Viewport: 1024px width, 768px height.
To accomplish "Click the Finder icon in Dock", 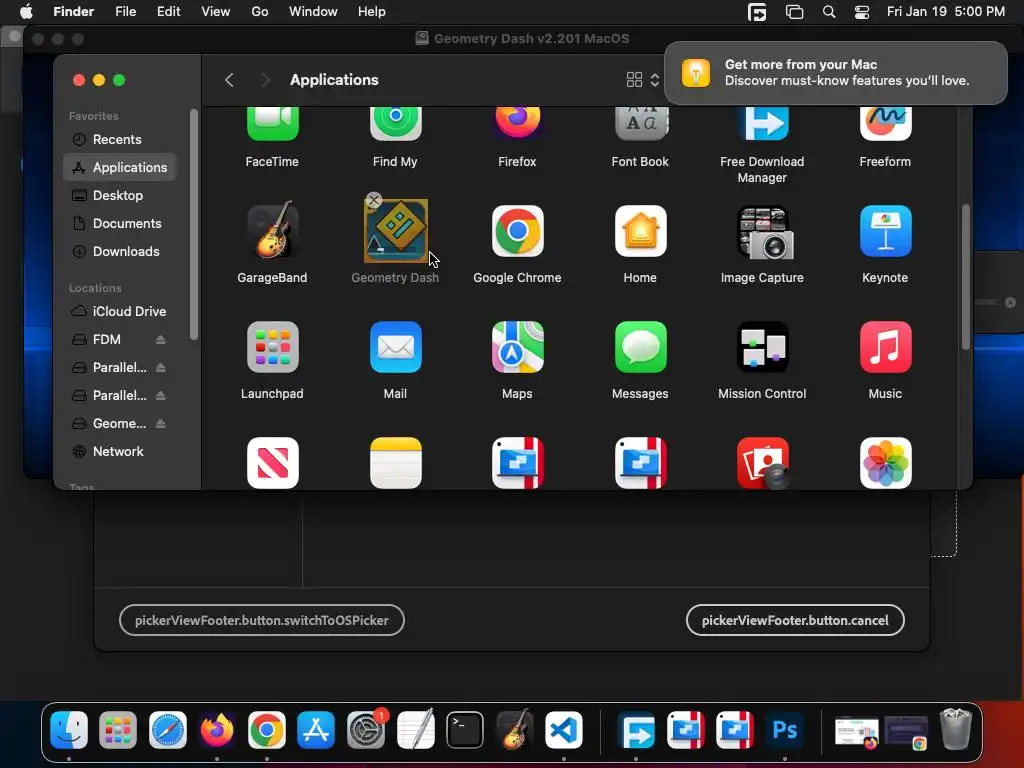I will 69,730.
